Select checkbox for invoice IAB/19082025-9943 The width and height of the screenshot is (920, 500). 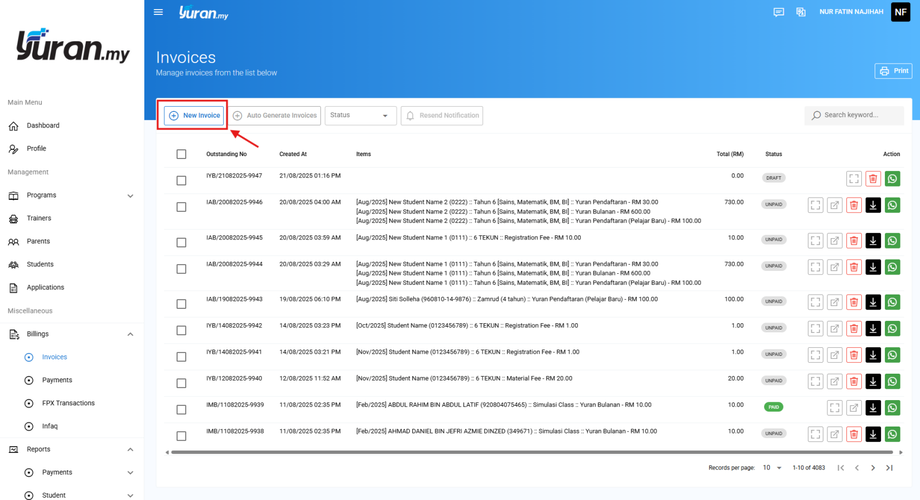coord(181,303)
